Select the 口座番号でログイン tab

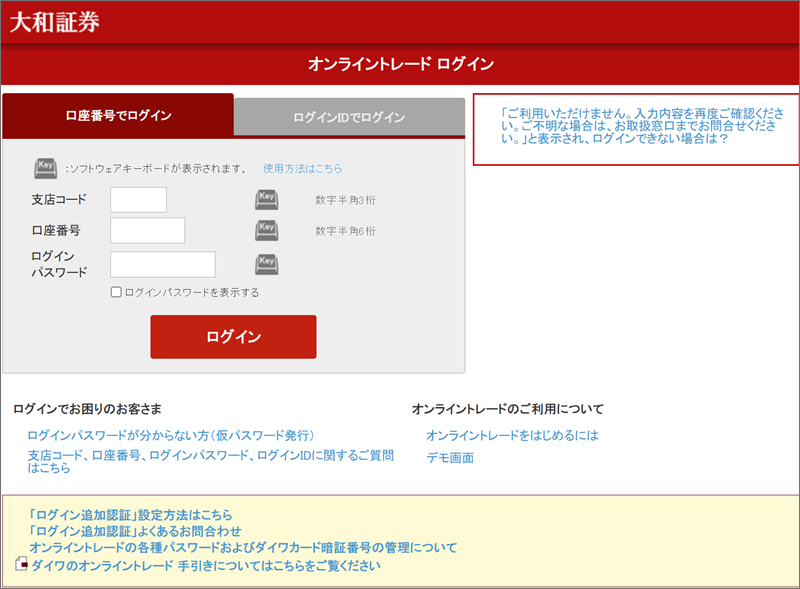(118, 116)
